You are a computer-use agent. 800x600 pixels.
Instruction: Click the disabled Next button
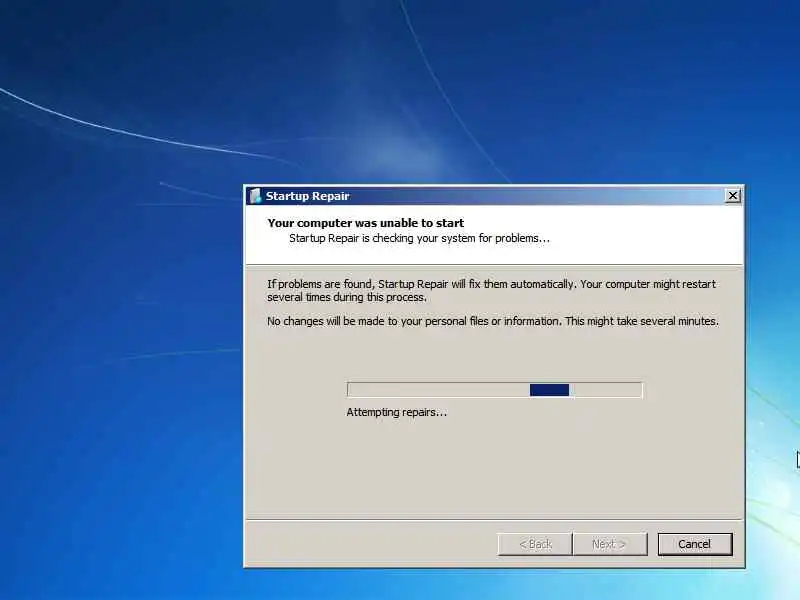[x=610, y=544]
